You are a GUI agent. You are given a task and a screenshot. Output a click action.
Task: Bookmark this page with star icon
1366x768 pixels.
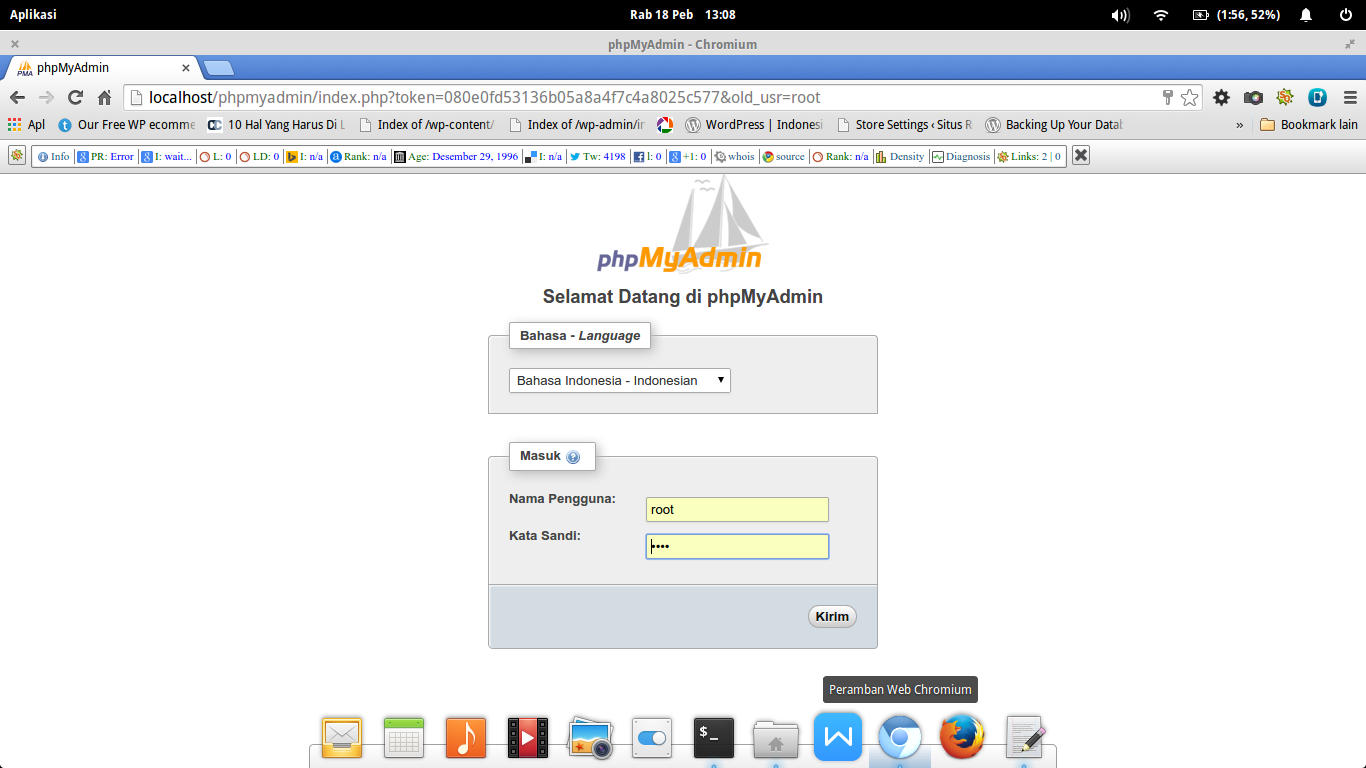pyautogui.click(x=1189, y=97)
